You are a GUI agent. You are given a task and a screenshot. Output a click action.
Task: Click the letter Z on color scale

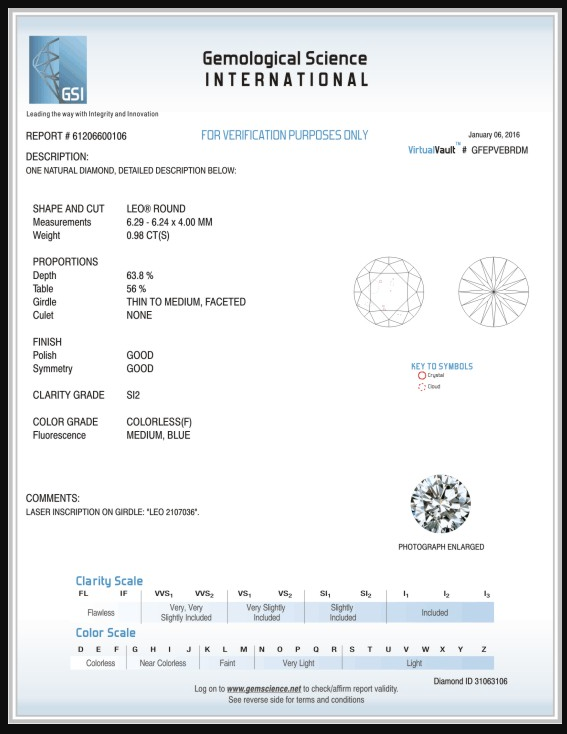pyautogui.click(x=484, y=649)
